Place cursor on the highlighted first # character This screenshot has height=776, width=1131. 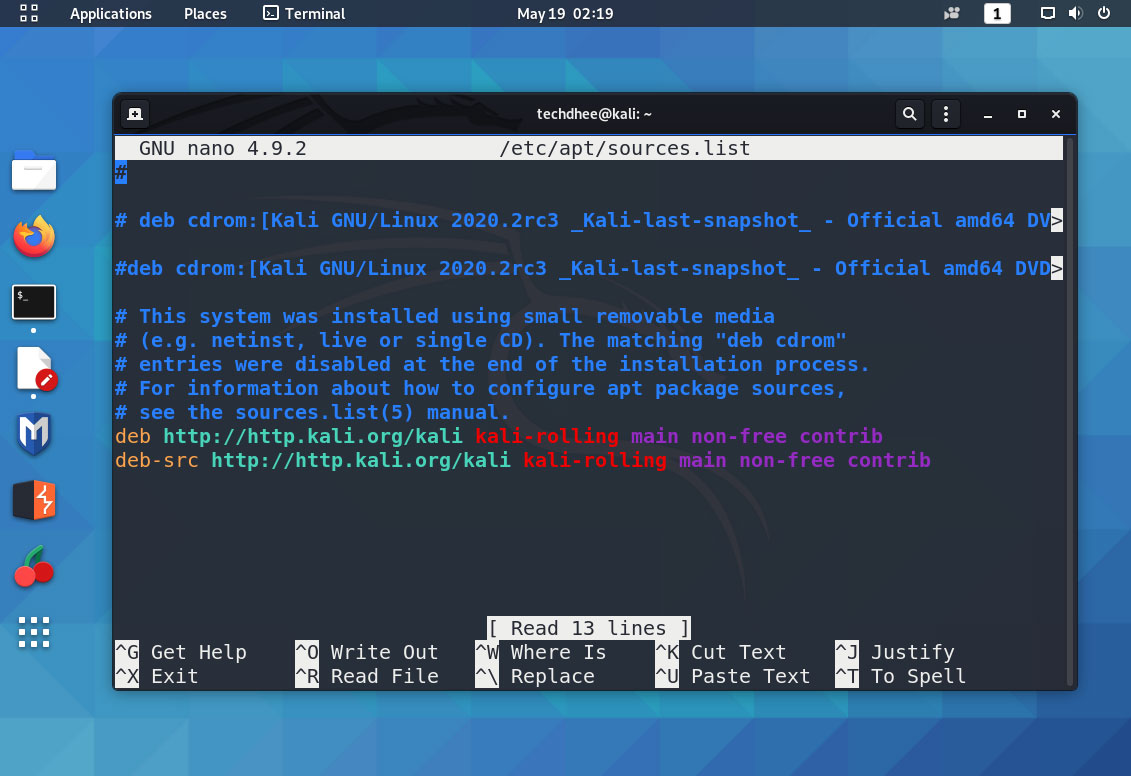[x=121, y=172]
